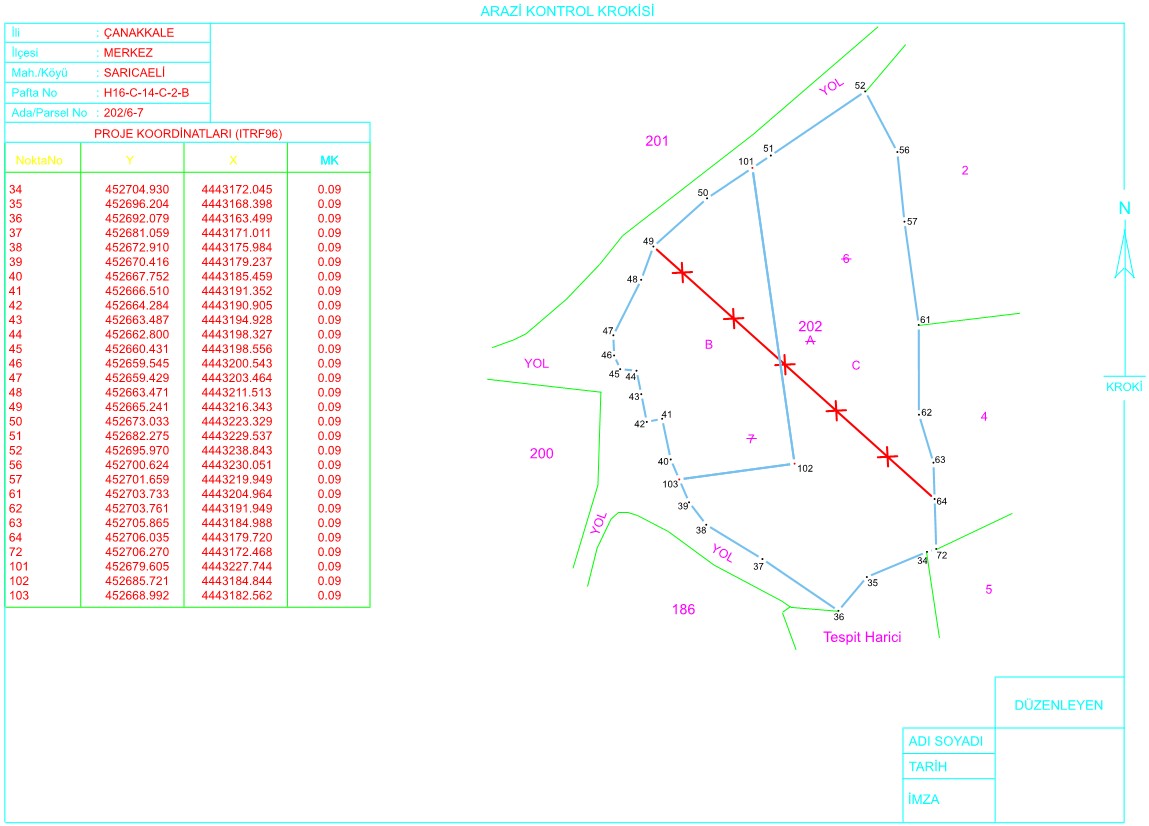The image size is (1149, 826).
Task: Click the DÜZENLEYEN title block cell
Action: pos(1059,705)
